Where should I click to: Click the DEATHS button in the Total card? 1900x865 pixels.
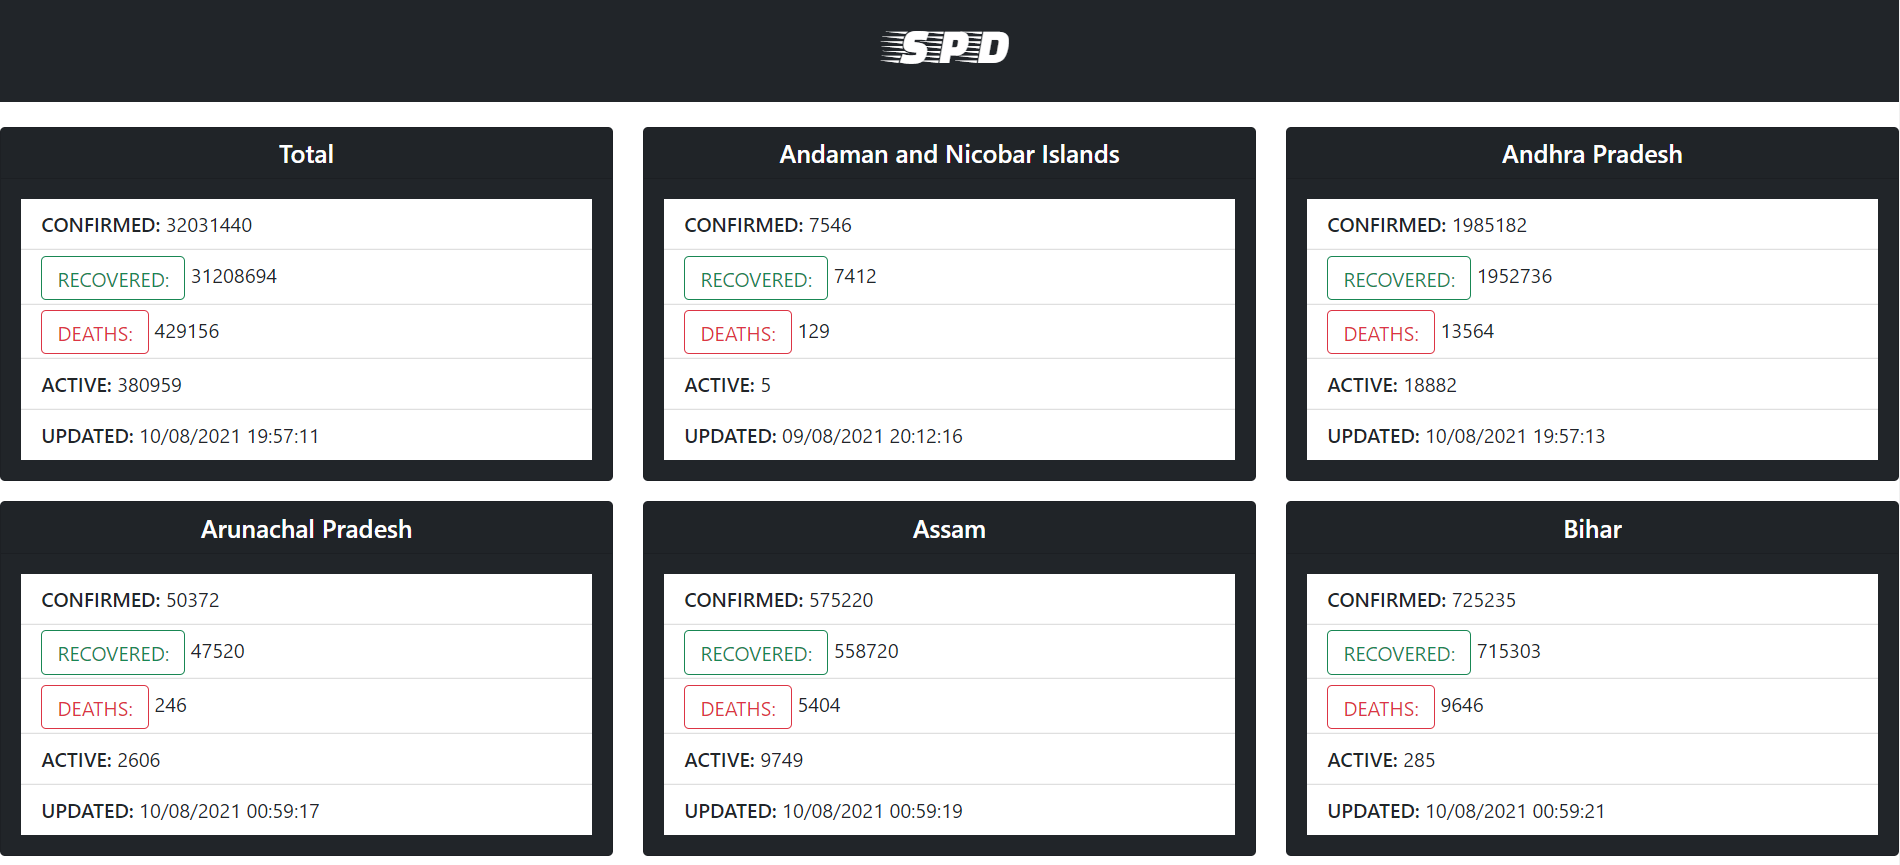coord(95,332)
